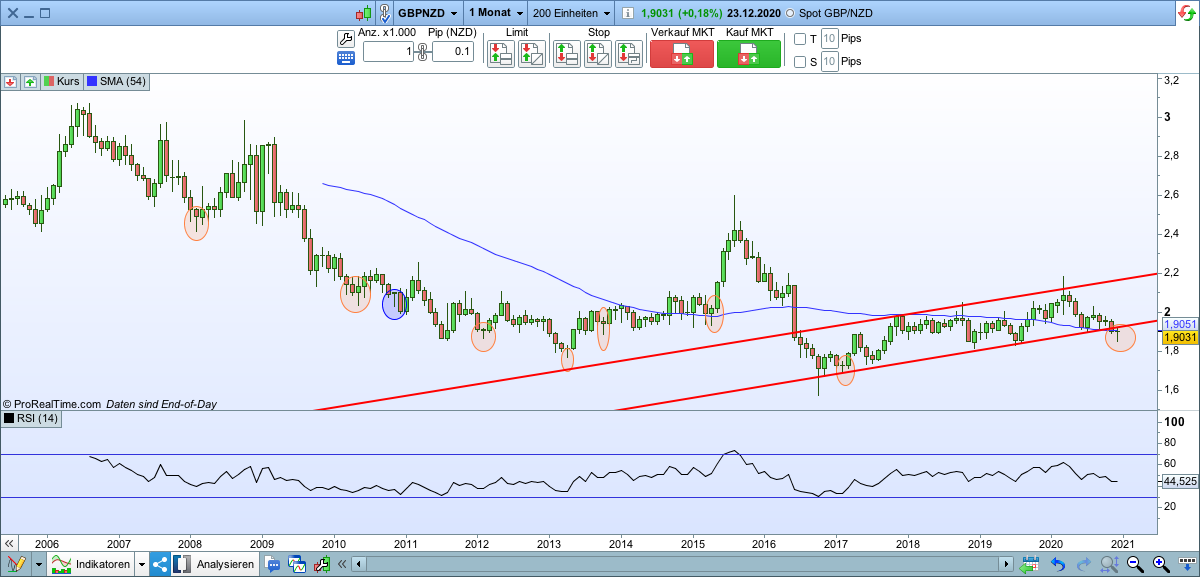
Task: Click the chat comment icon in bottom toolbar
Action: tap(272, 564)
